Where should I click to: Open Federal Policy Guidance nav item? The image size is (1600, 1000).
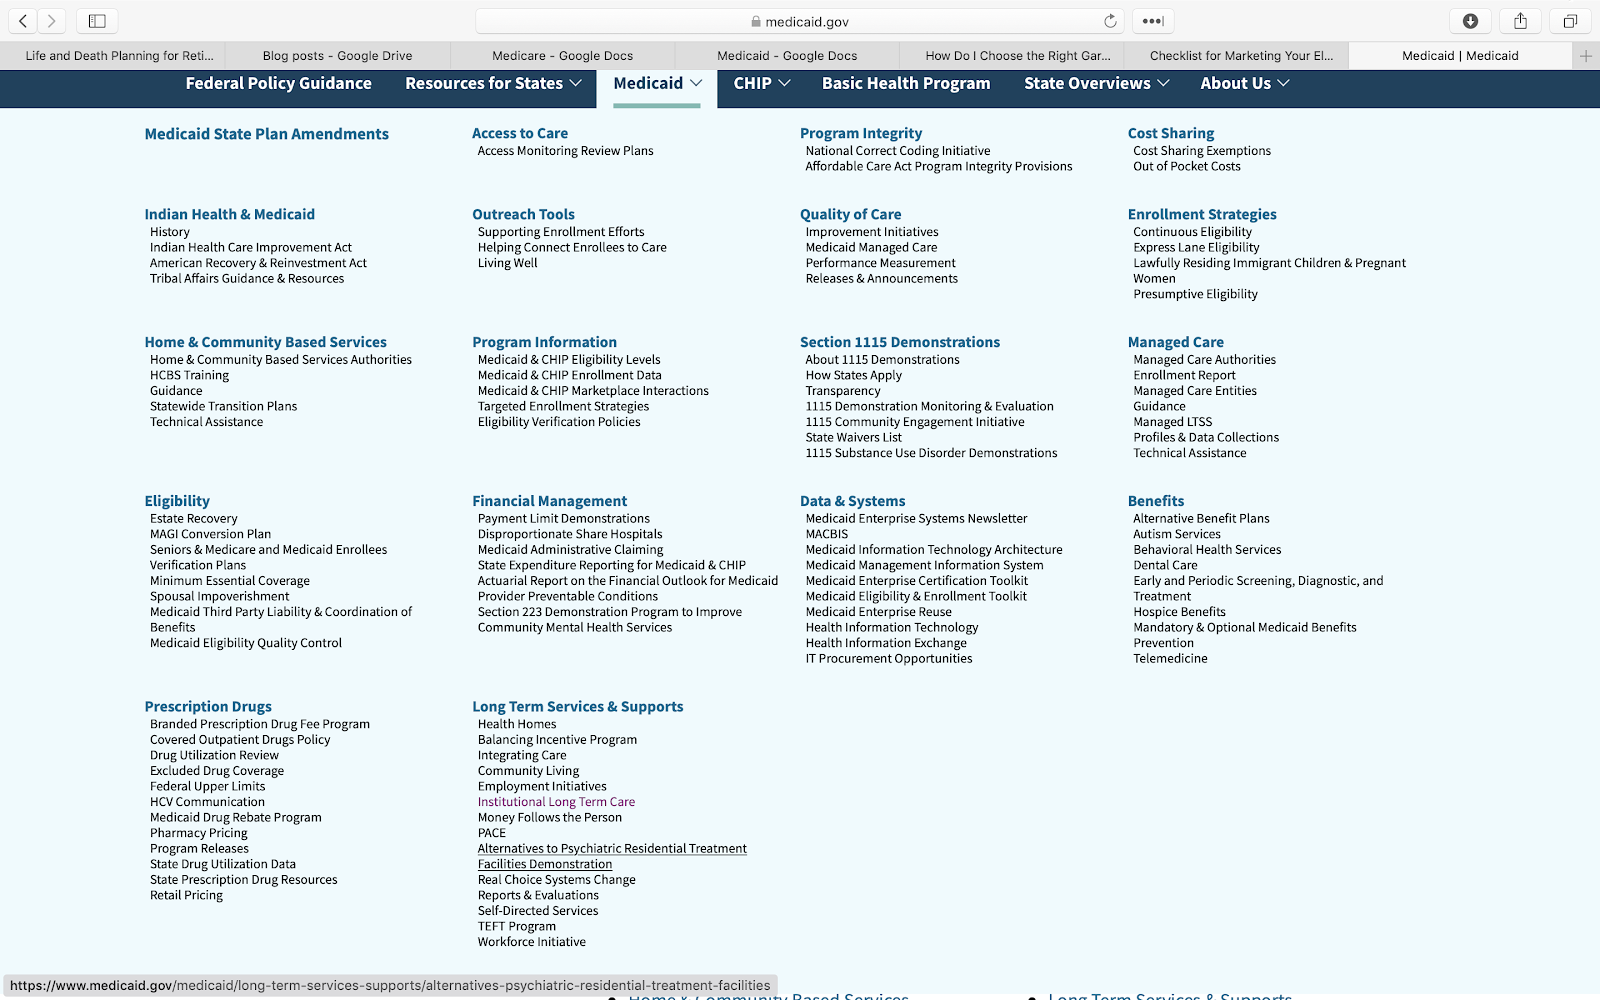278,84
